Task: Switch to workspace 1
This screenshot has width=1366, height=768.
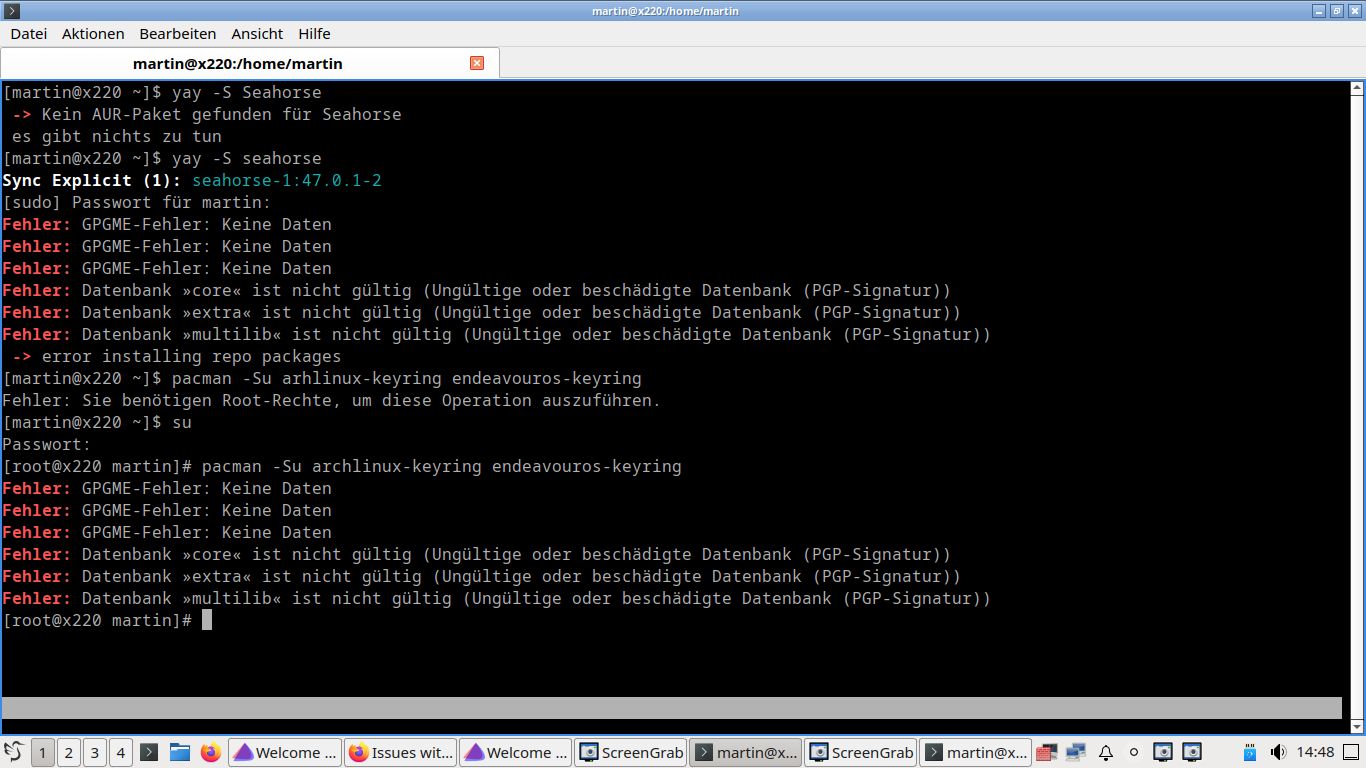Action: [x=43, y=752]
